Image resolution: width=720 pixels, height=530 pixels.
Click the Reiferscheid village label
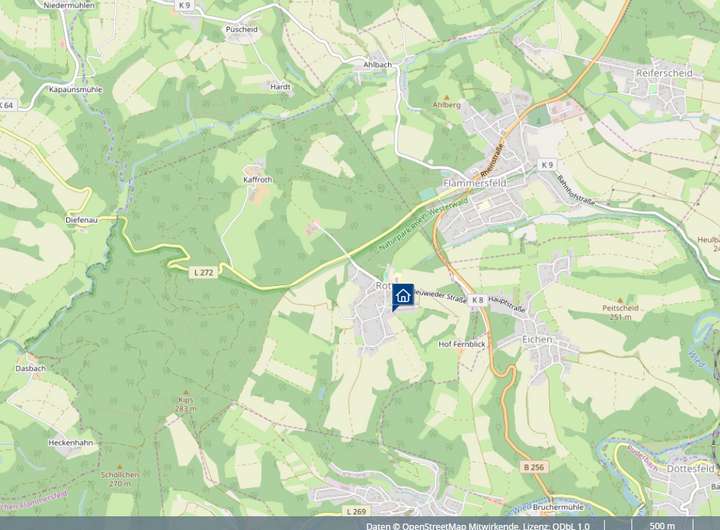[x=664, y=73]
